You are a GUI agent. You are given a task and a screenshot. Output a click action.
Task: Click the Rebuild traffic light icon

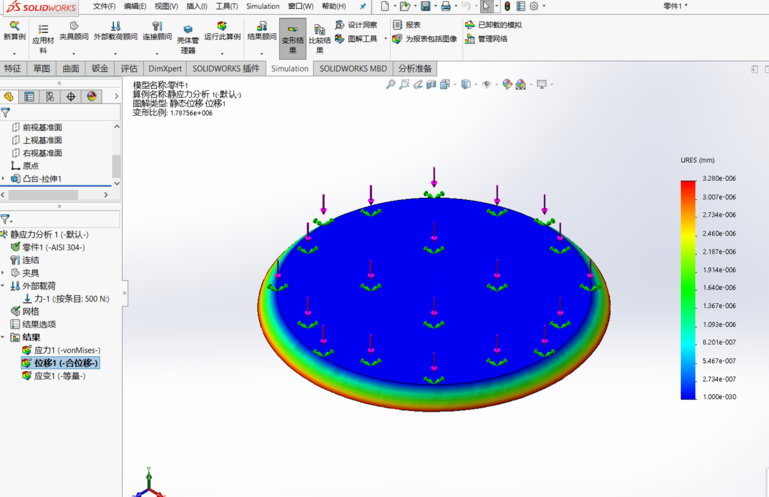(x=507, y=6)
